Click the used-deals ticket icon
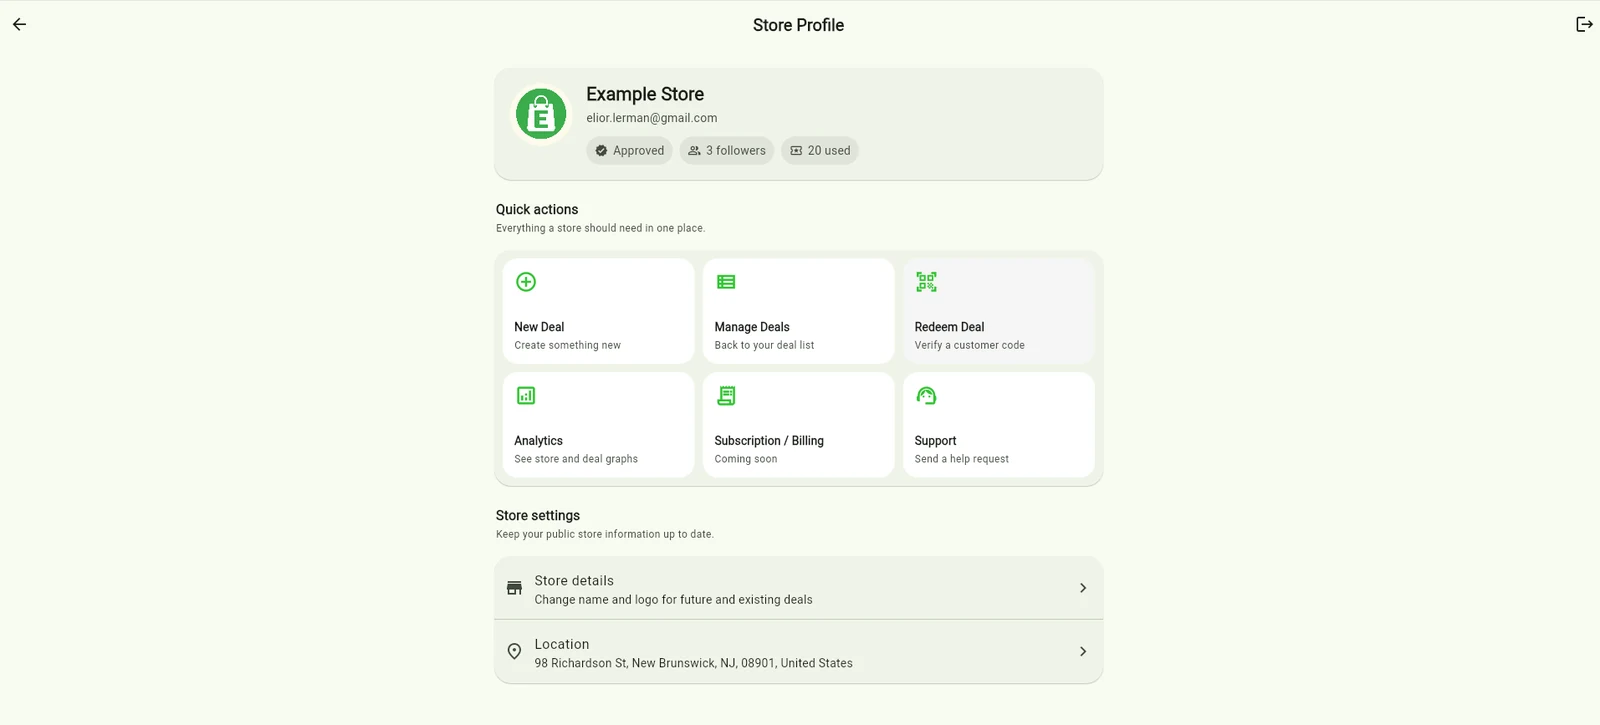This screenshot has width=1600, height=725. click(x=796, y=151)
